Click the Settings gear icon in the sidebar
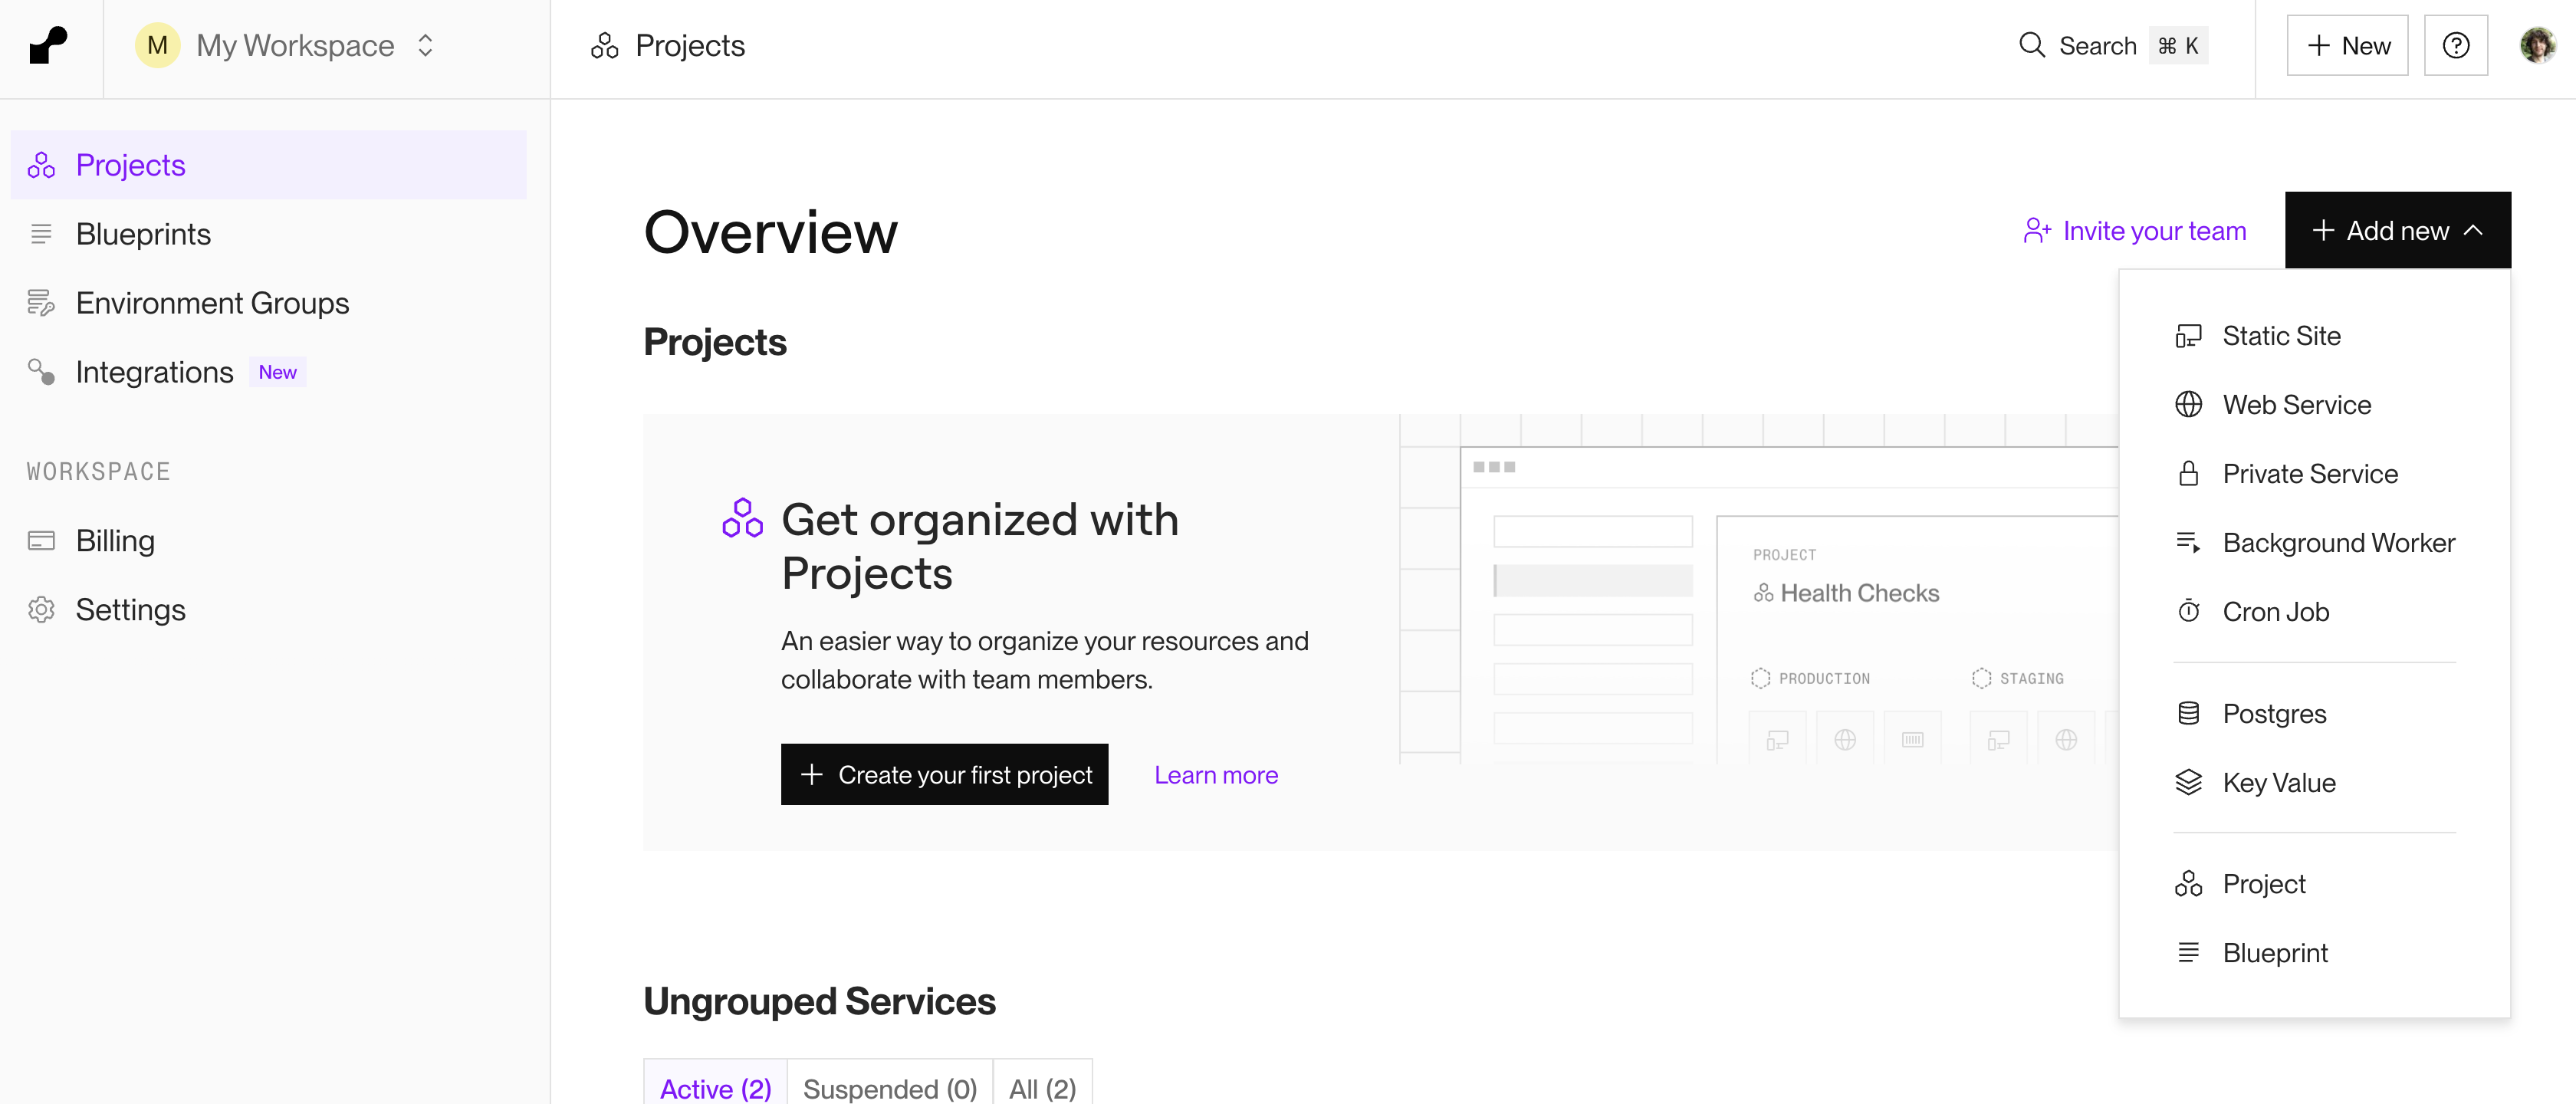This screenshot has height=1104, width=2576. pyautogui.click(x=41, y=610)
